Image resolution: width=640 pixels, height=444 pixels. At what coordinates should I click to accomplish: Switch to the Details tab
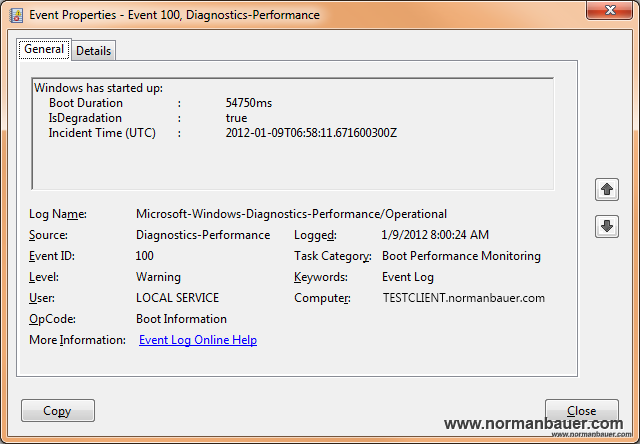[93, 51]
